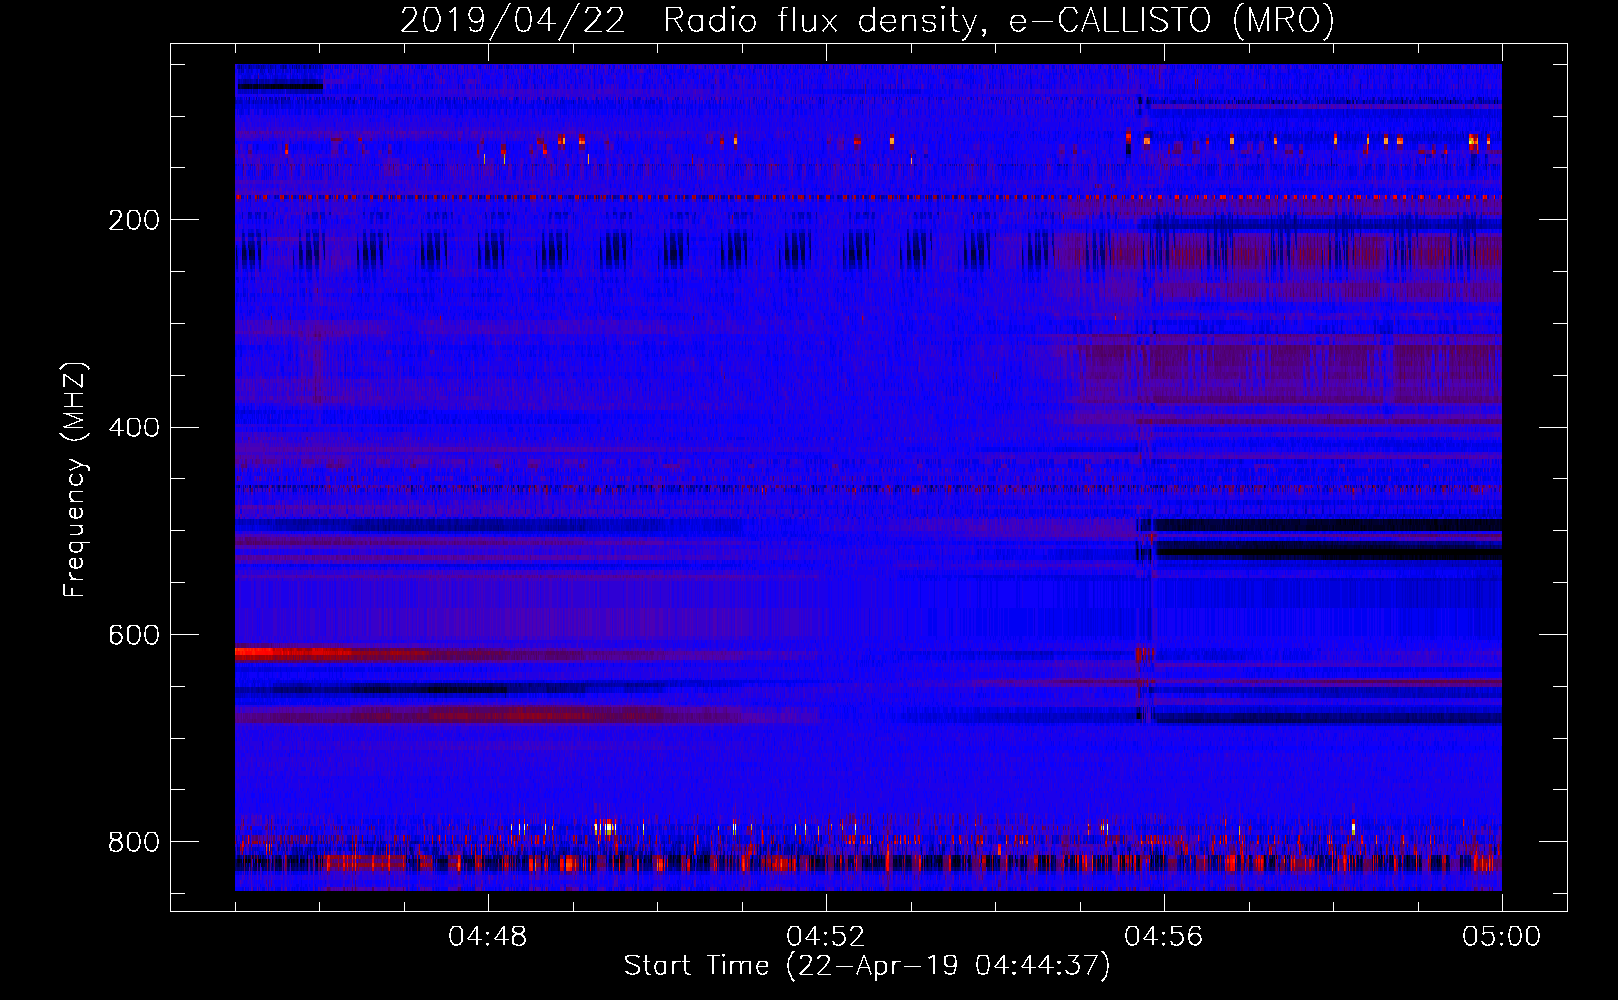1618x1000 pixels.
Task: Click the 04:56 time tick label
Action: coord(1164,937)
